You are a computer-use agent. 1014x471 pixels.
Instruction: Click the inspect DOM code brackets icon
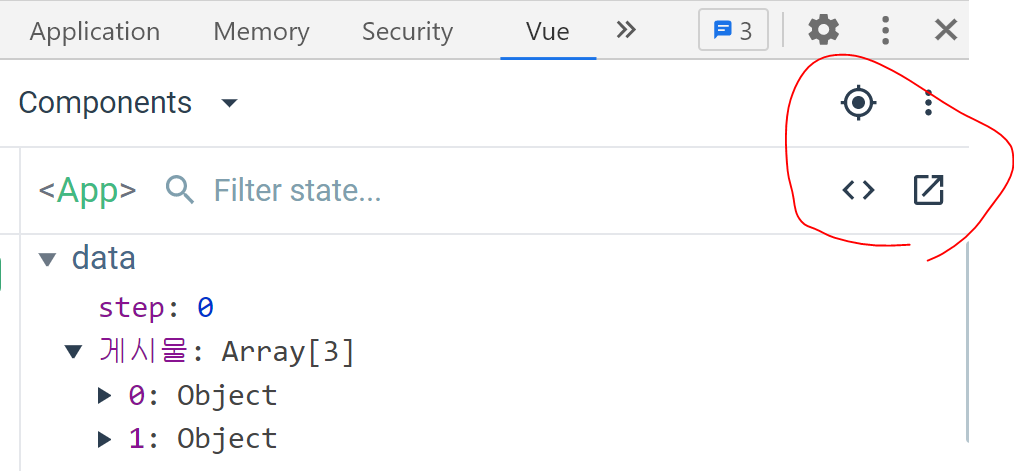pyautogui.click(x=858, y=190)
